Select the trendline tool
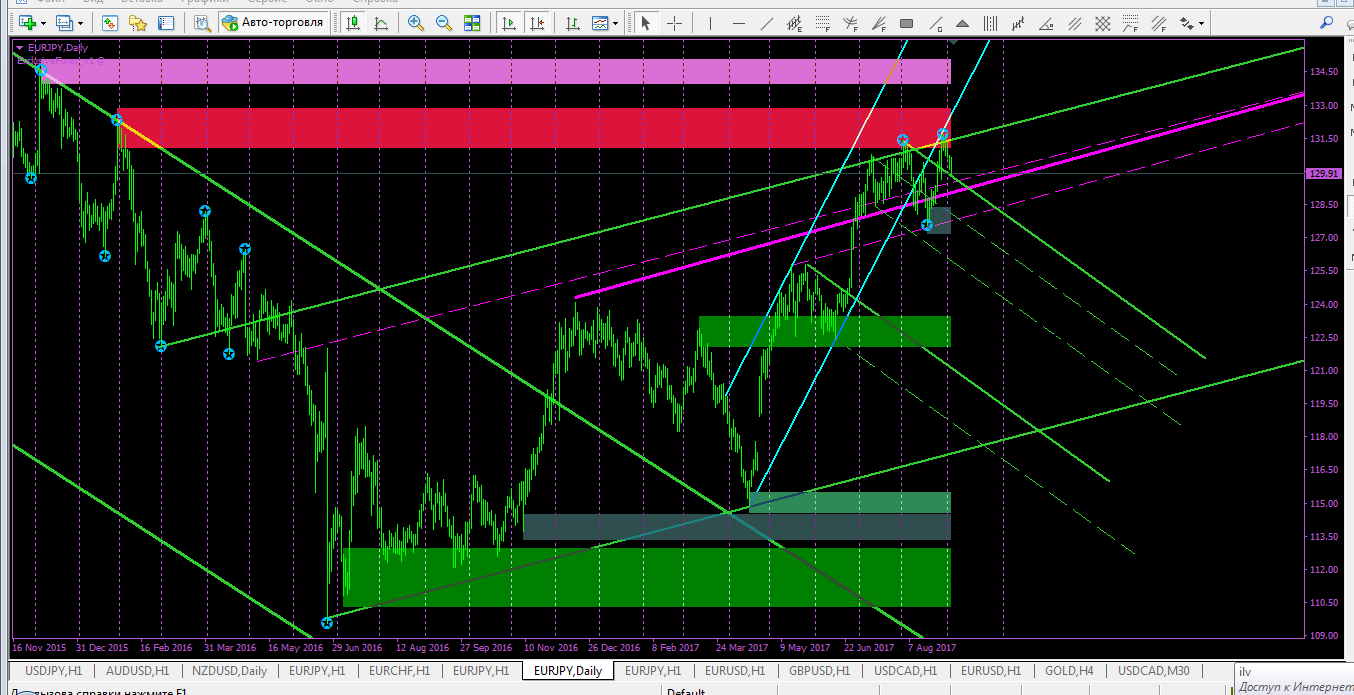 click(x=767, y=22)
